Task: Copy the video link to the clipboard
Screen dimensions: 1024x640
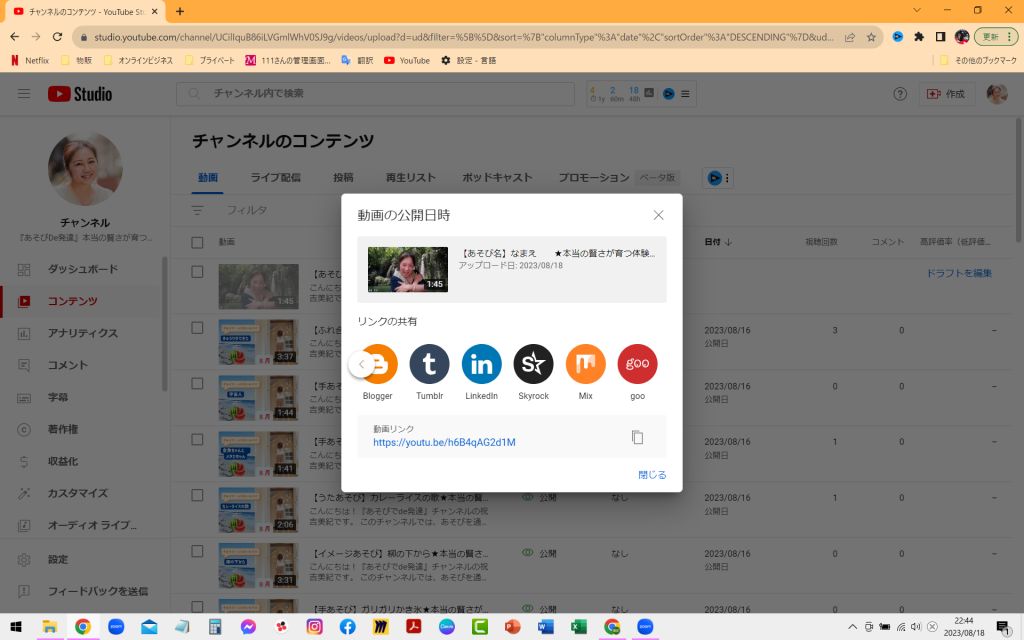Action: (x=637, y=437)
